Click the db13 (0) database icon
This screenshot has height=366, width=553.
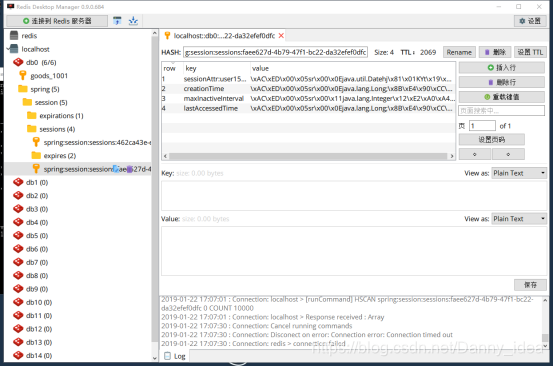coord(18,342)
